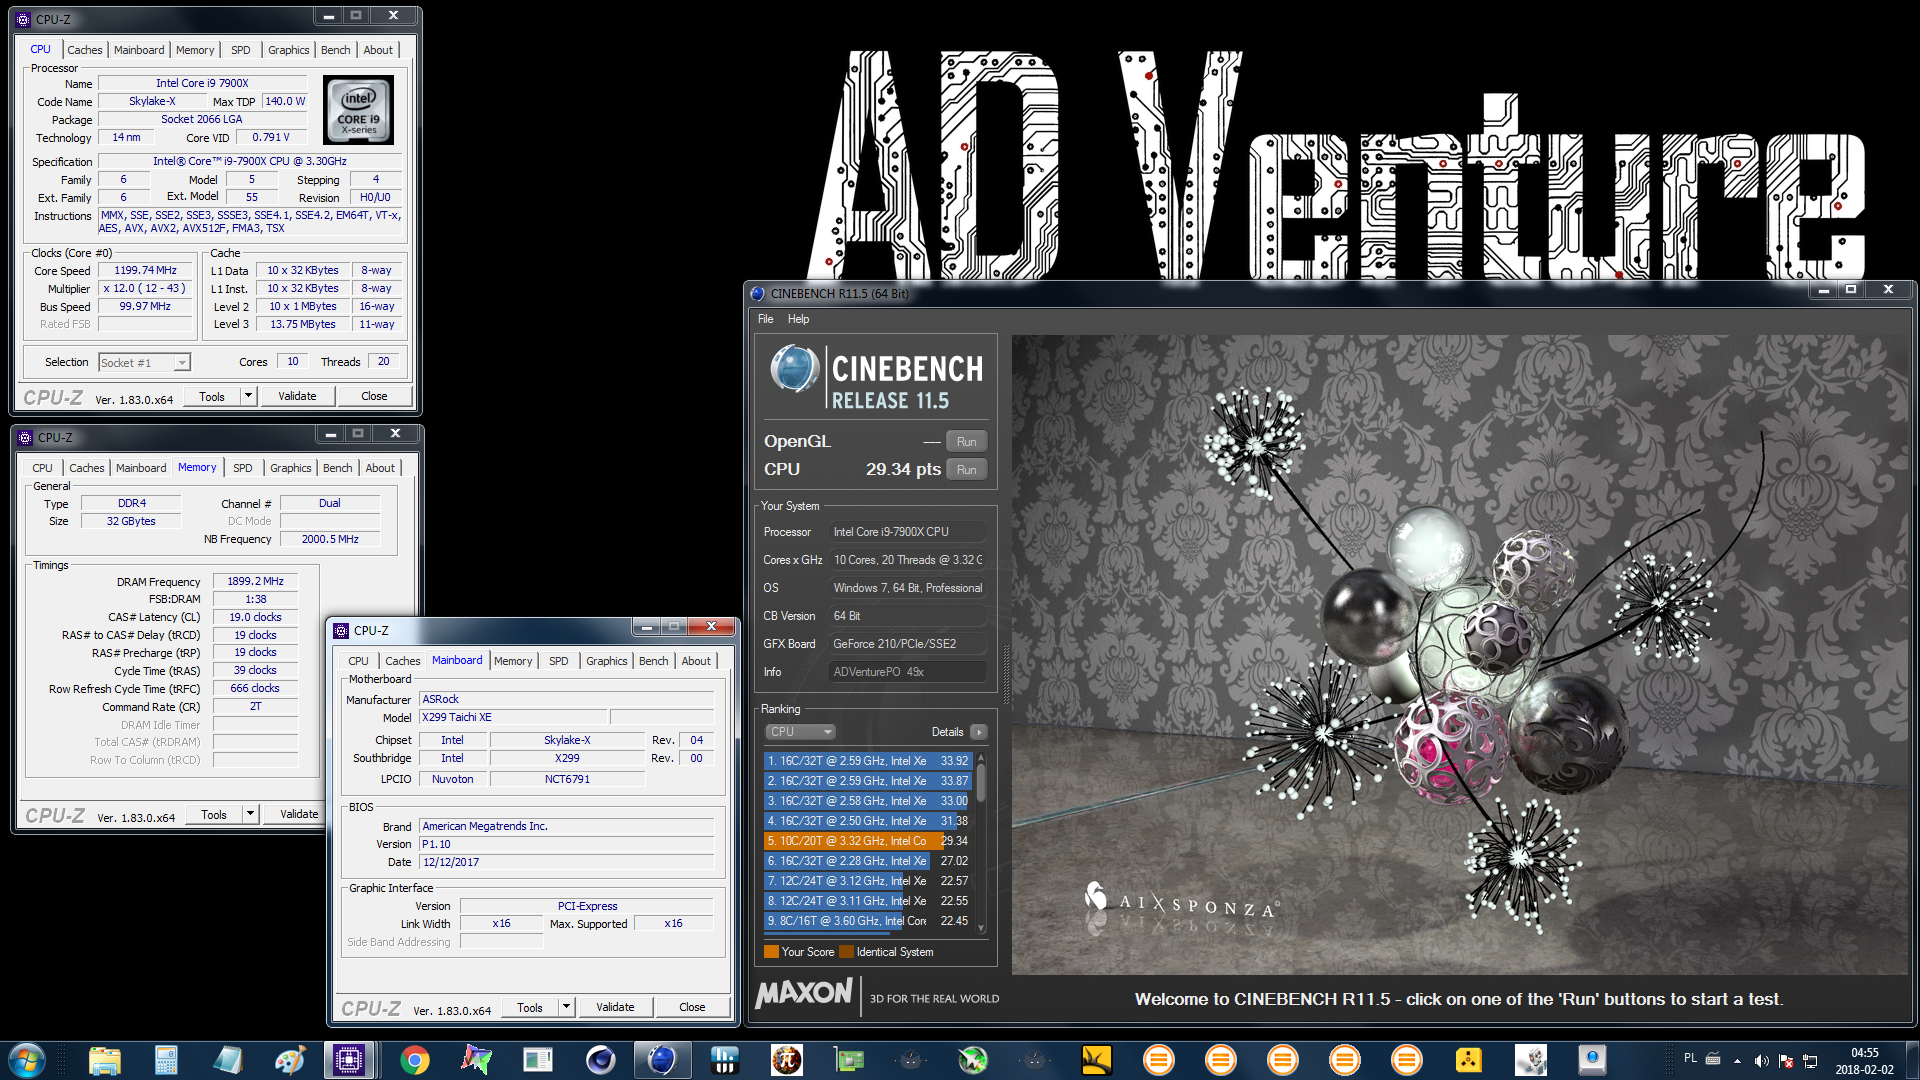Open the volume control in system tray
Viewport: 1920px width, 1080px height.
point(1761,1061)
